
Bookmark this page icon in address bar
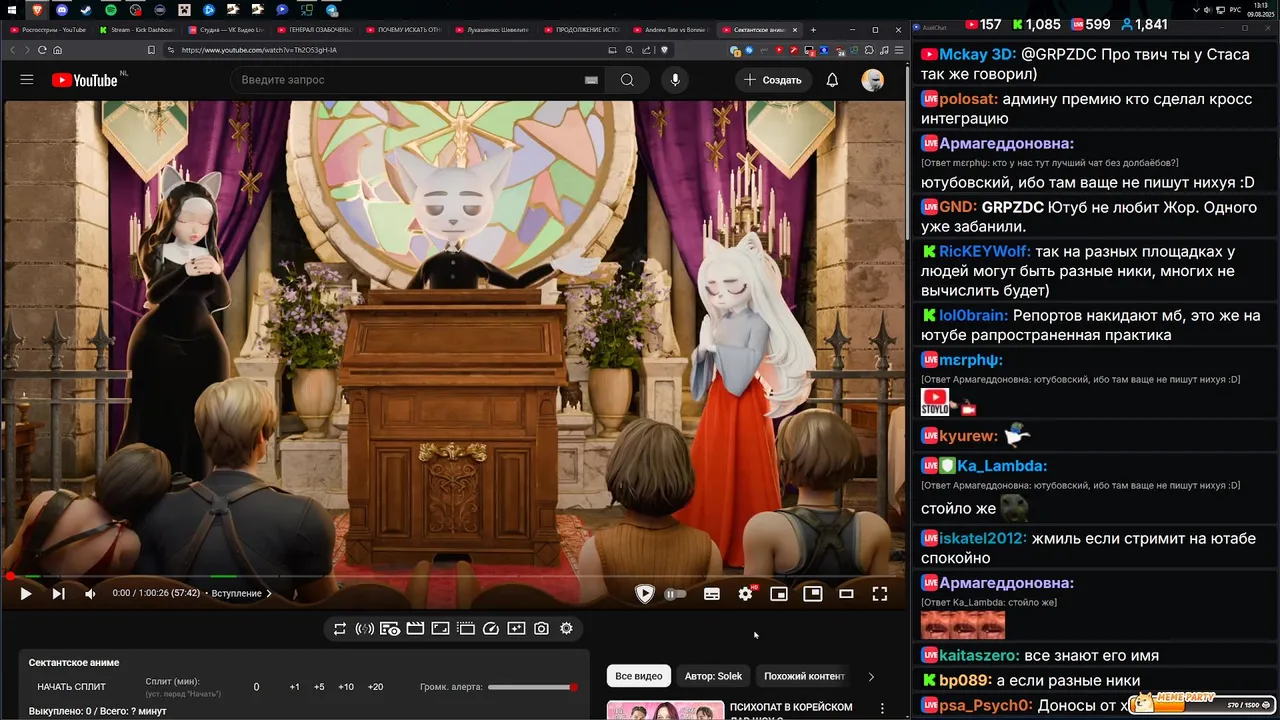tap(151, 50)
